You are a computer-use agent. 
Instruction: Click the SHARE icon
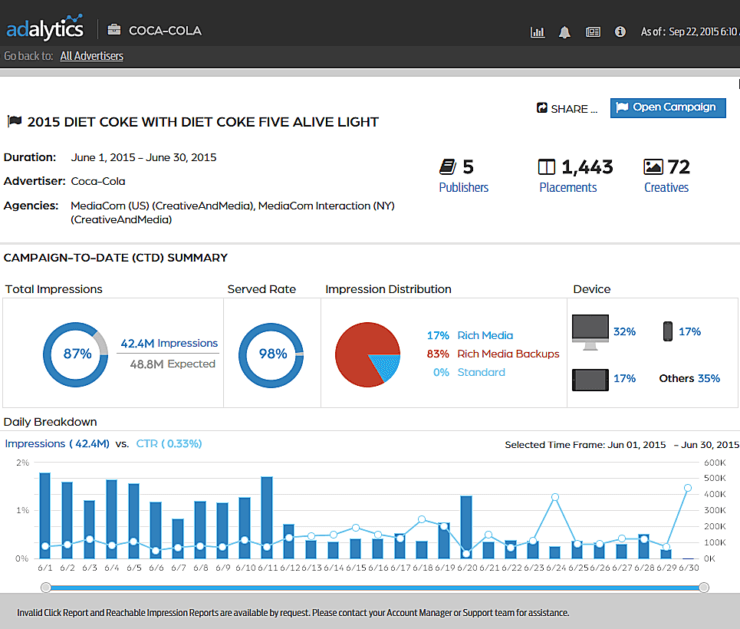[x=542, y=108]
